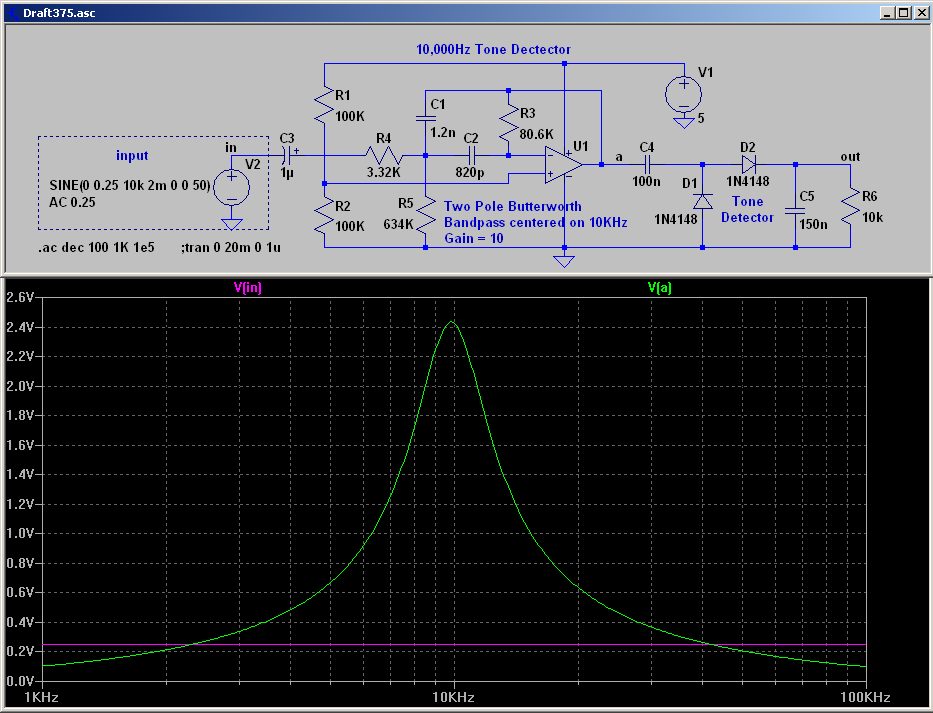
Task: Click the 1KHz frequency axis label
Action: [41, 698]
